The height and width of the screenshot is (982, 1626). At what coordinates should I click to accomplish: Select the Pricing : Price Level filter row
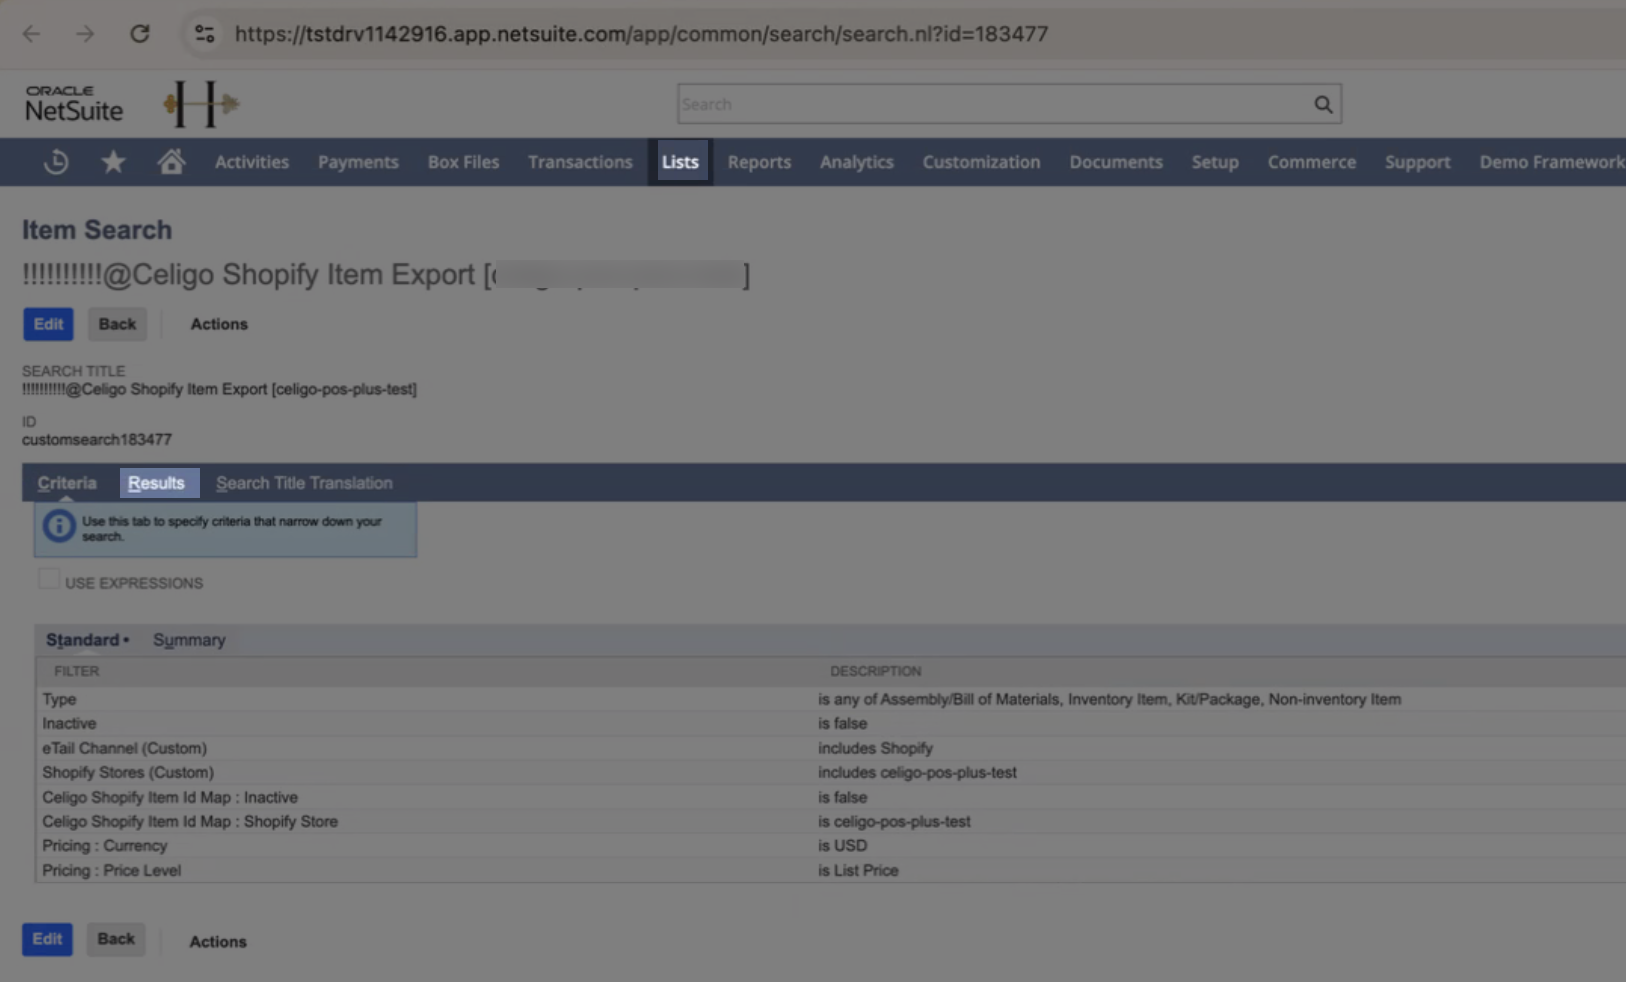tap(831, 870)
